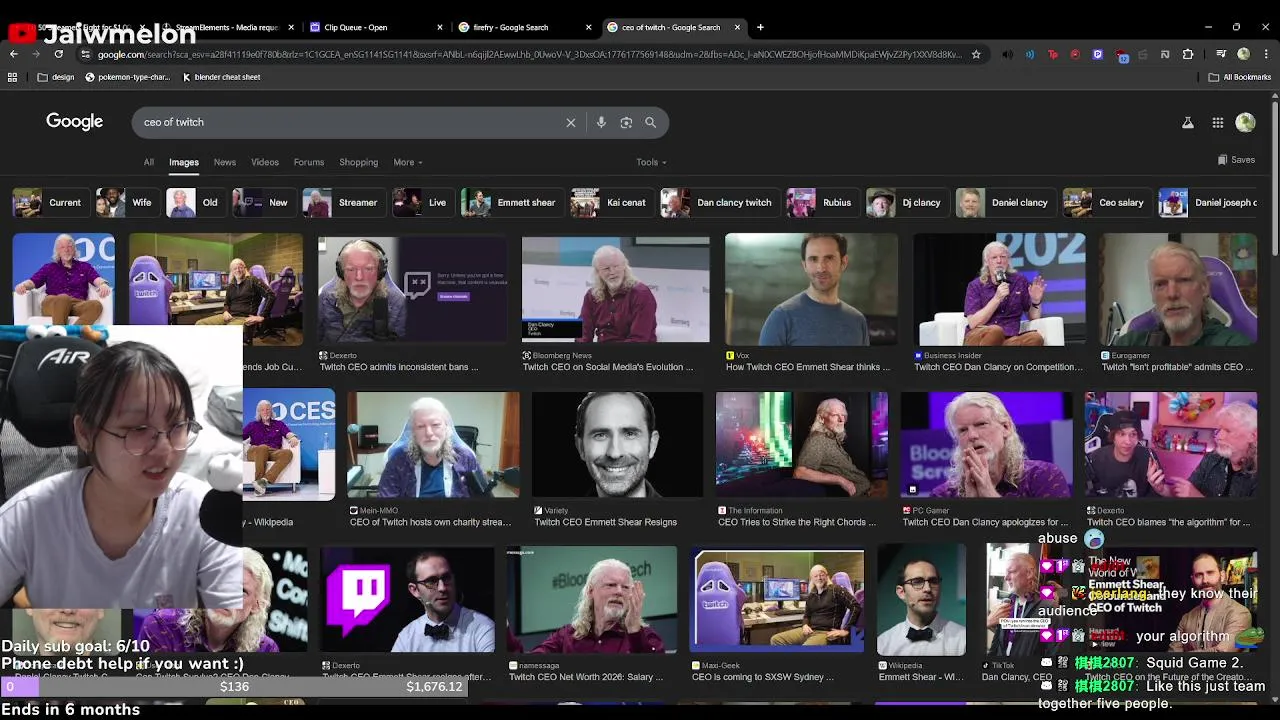Switch to firefly - Google Search tab

point(525,27)
